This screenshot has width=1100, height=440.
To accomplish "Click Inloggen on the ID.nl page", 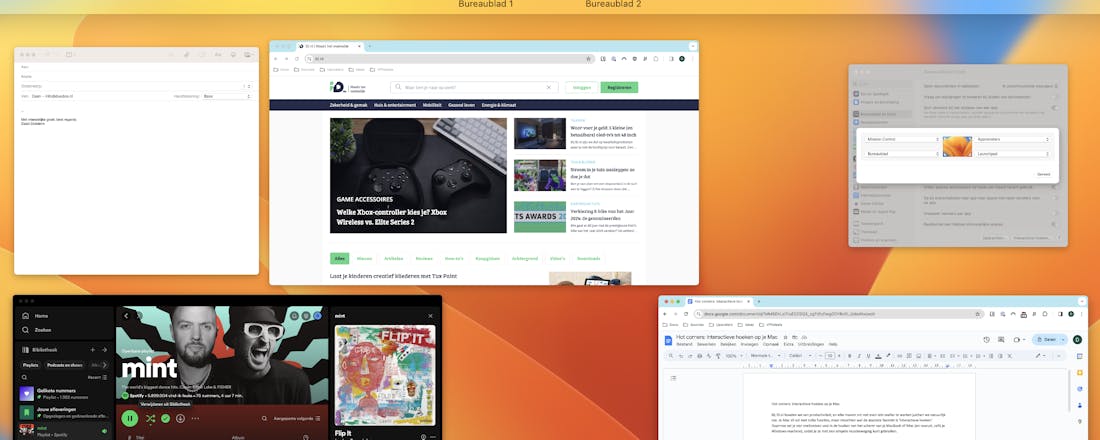I will 582,87.
